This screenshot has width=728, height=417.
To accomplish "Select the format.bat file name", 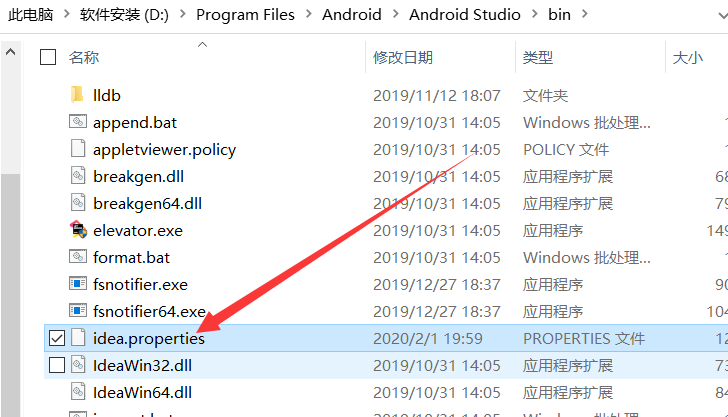I will coord(131,257).
